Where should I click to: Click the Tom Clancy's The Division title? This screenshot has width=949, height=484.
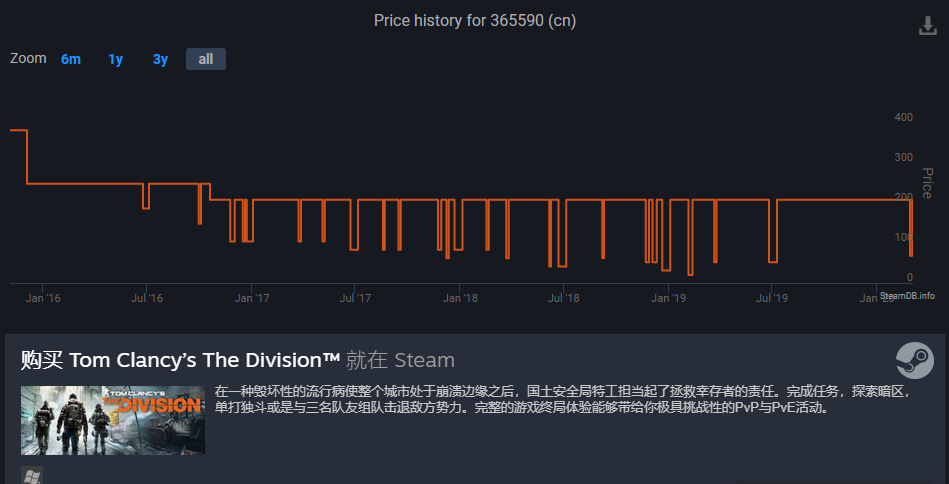tap(205, 360)
